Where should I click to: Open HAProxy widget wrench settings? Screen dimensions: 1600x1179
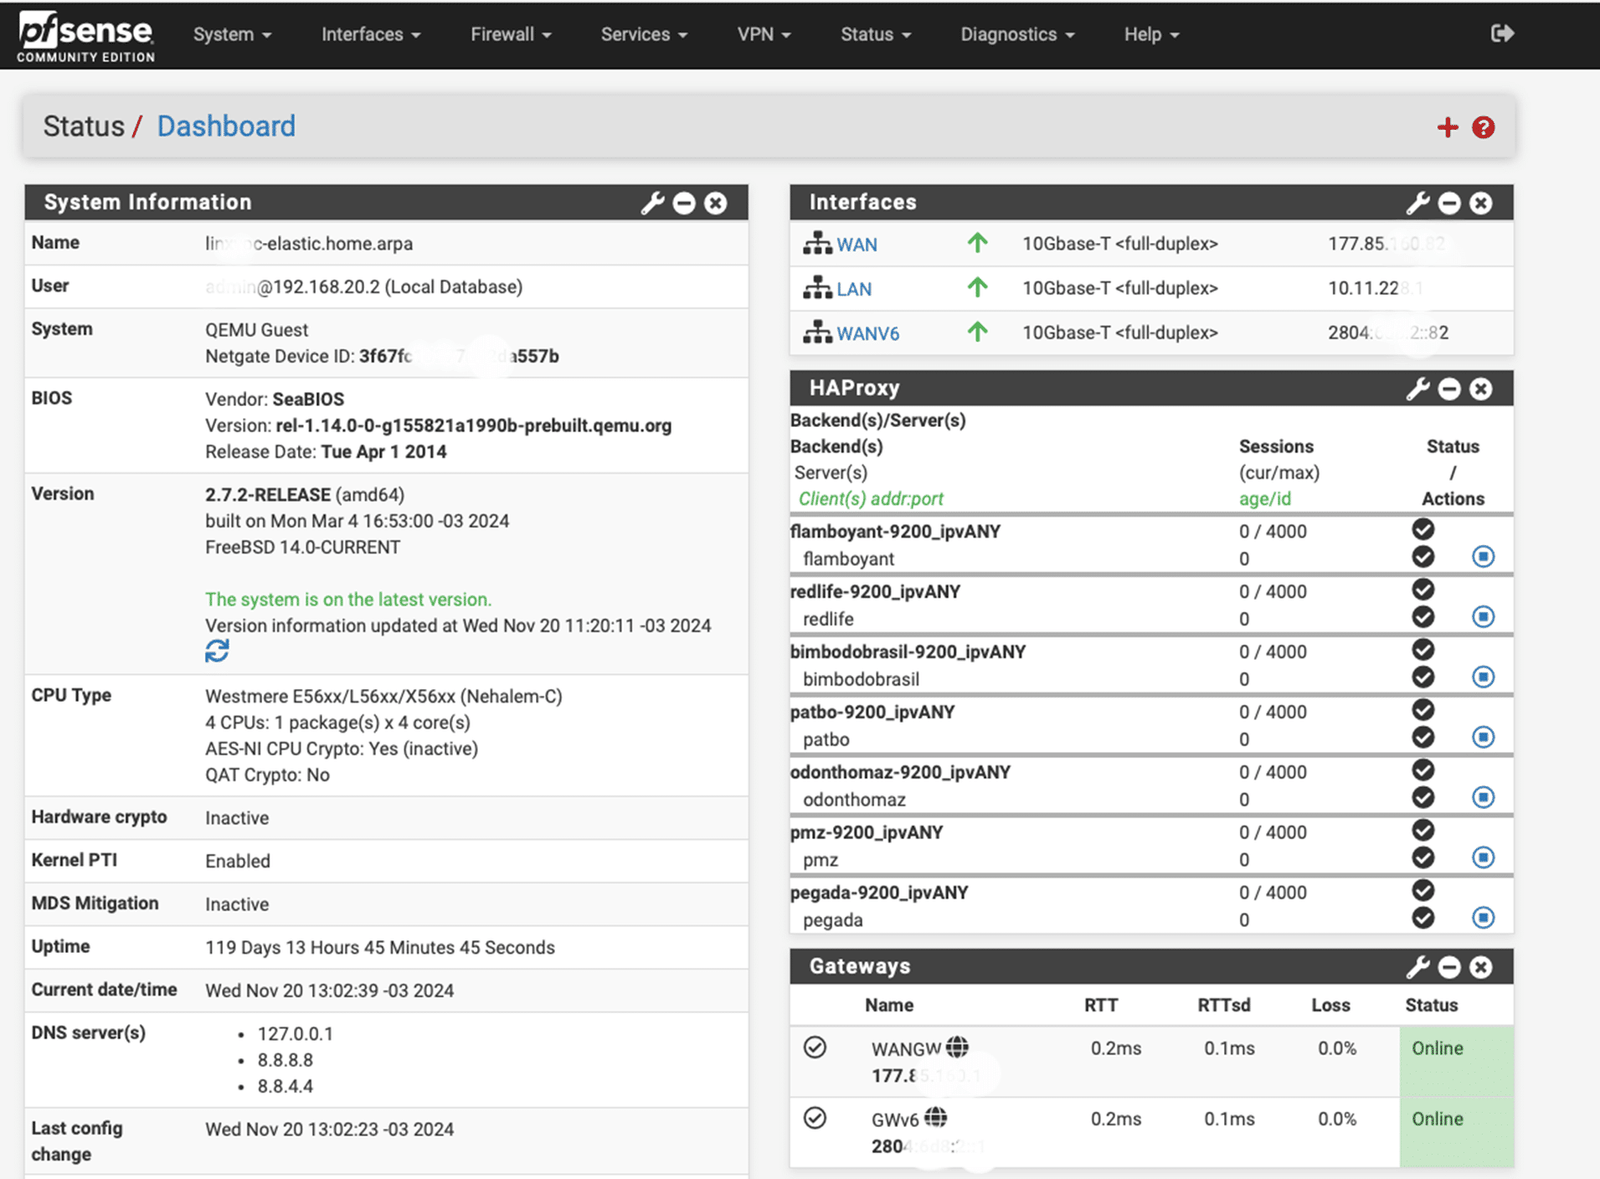(x=1418, y=389)
